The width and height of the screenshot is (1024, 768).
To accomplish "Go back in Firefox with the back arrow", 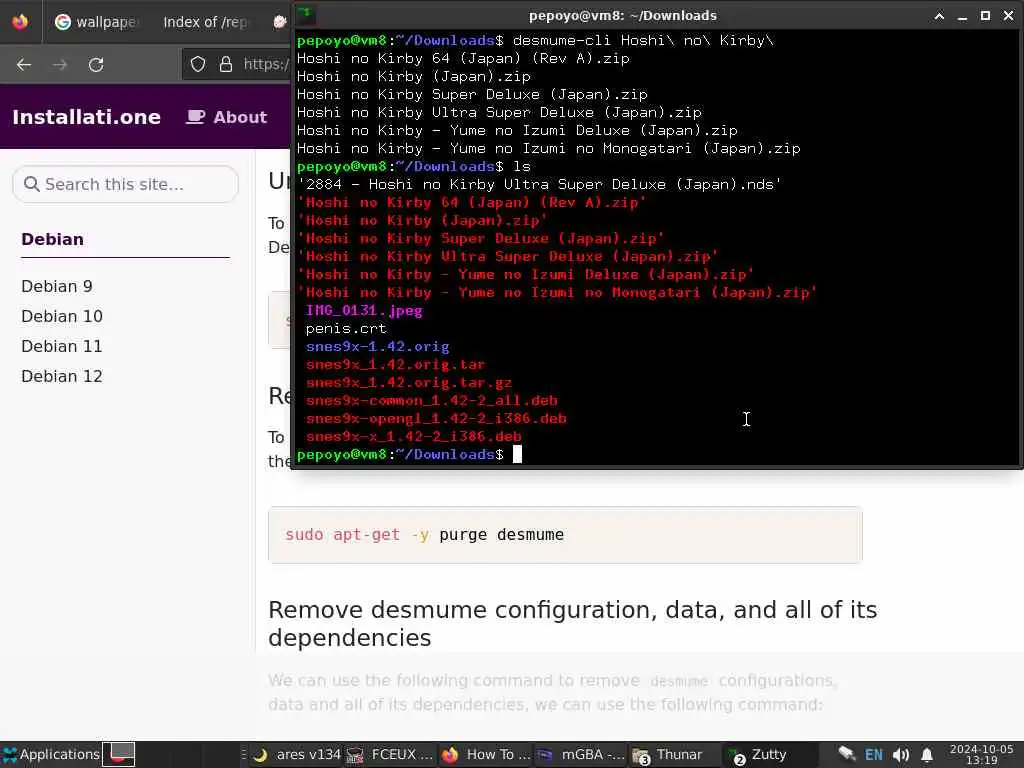I will click(24, 65).
